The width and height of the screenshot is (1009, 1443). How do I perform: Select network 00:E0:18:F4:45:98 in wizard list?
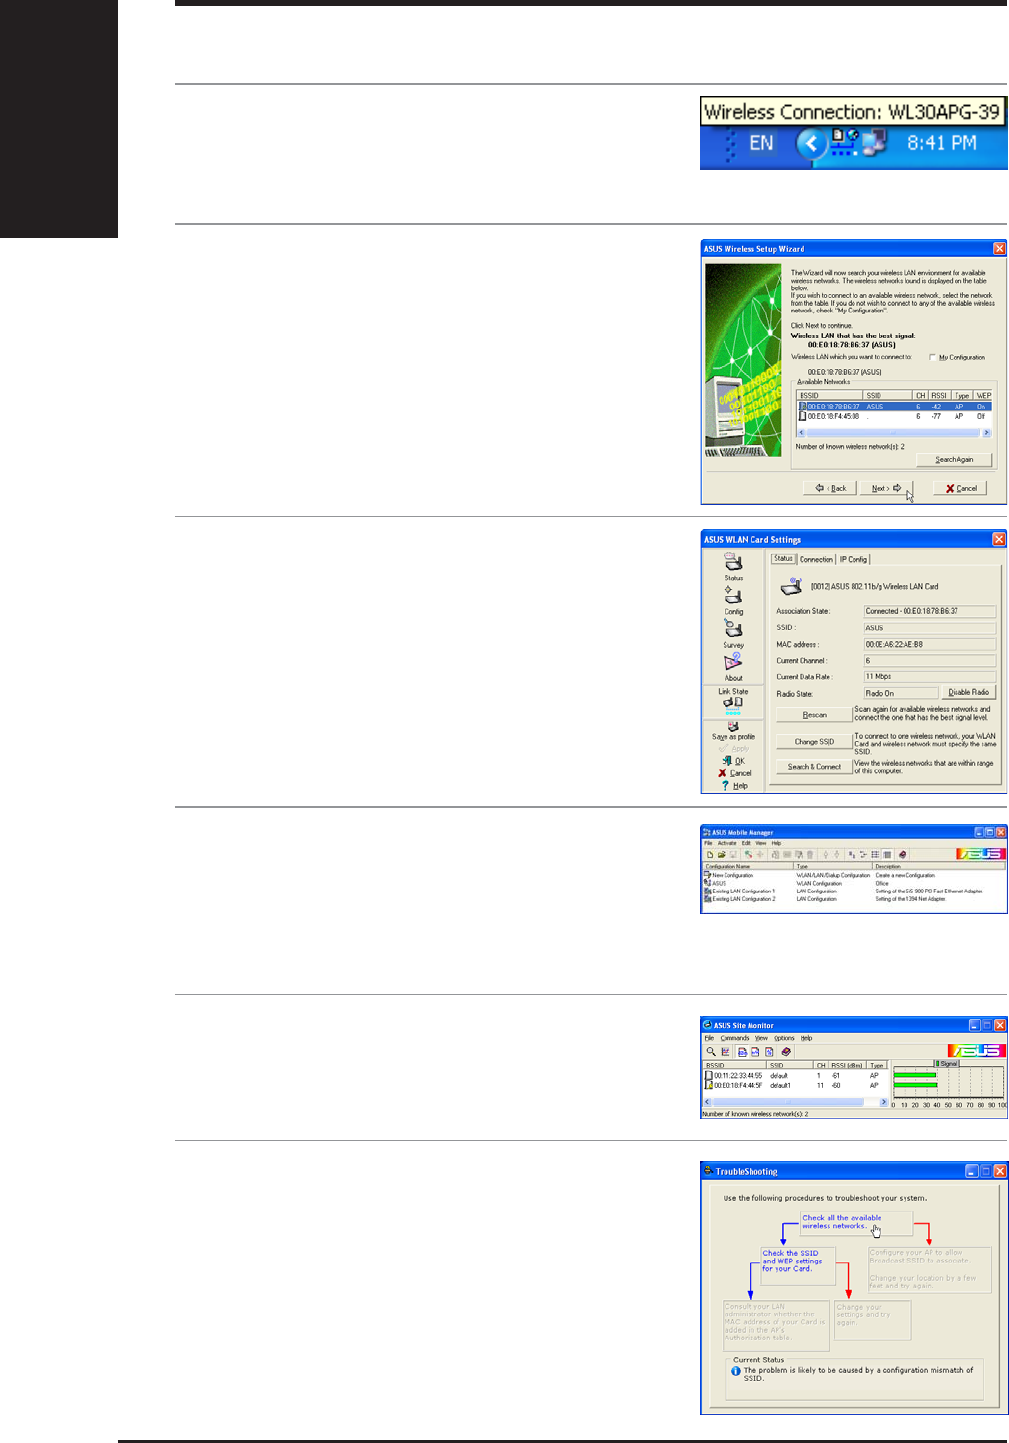(894, 416)
